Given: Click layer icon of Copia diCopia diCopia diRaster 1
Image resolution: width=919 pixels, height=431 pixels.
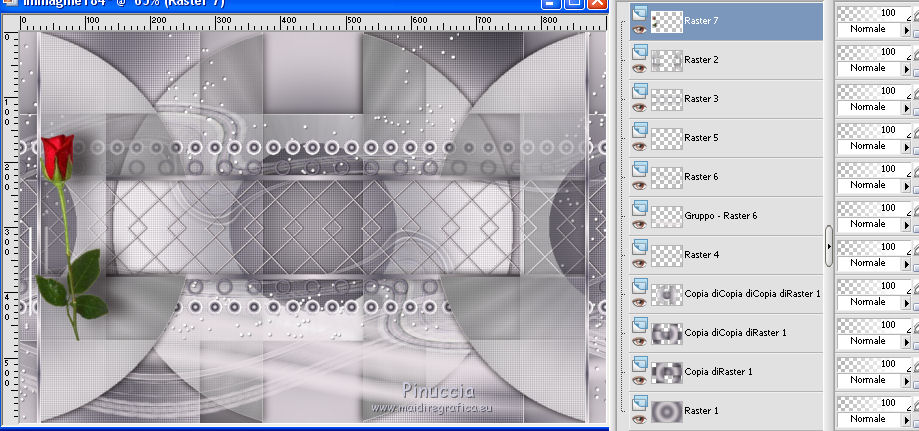Looking at the screenshot, I should point(640,286).
